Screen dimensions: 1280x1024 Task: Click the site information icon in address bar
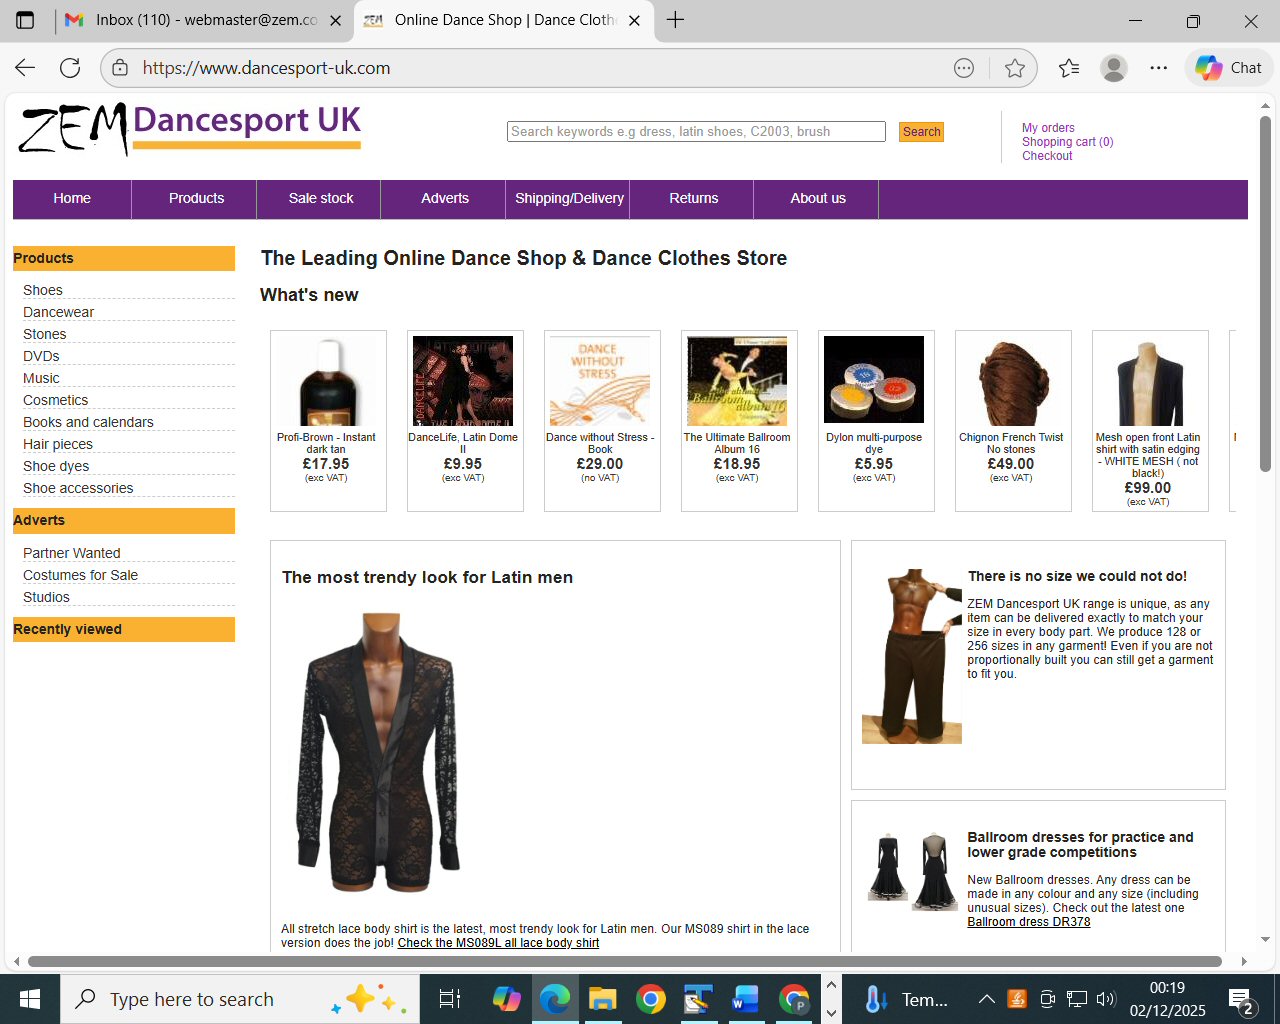[122, 68]
